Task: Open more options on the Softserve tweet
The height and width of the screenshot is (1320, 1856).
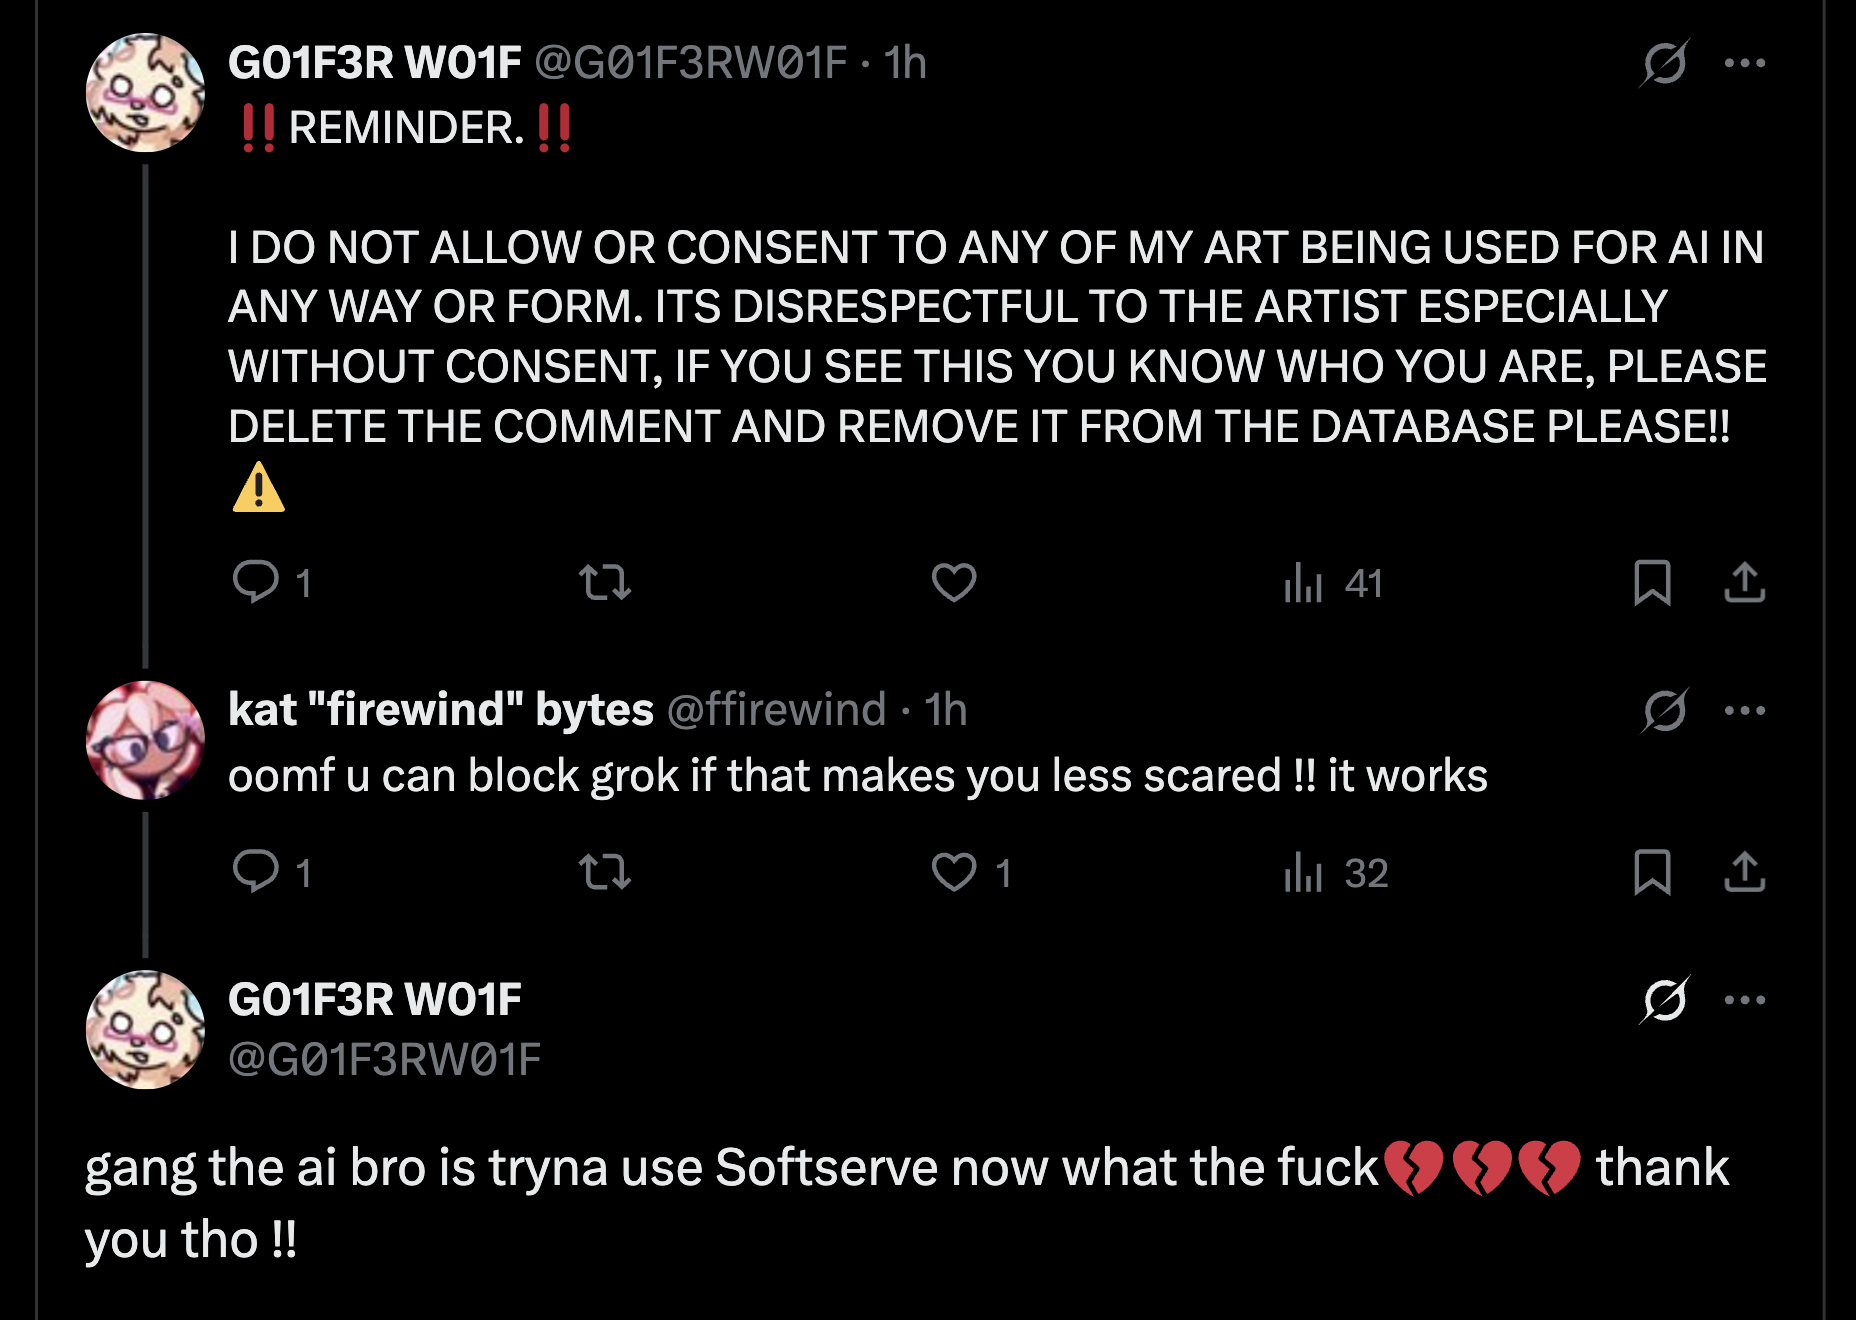Action: point(1745,1000)
